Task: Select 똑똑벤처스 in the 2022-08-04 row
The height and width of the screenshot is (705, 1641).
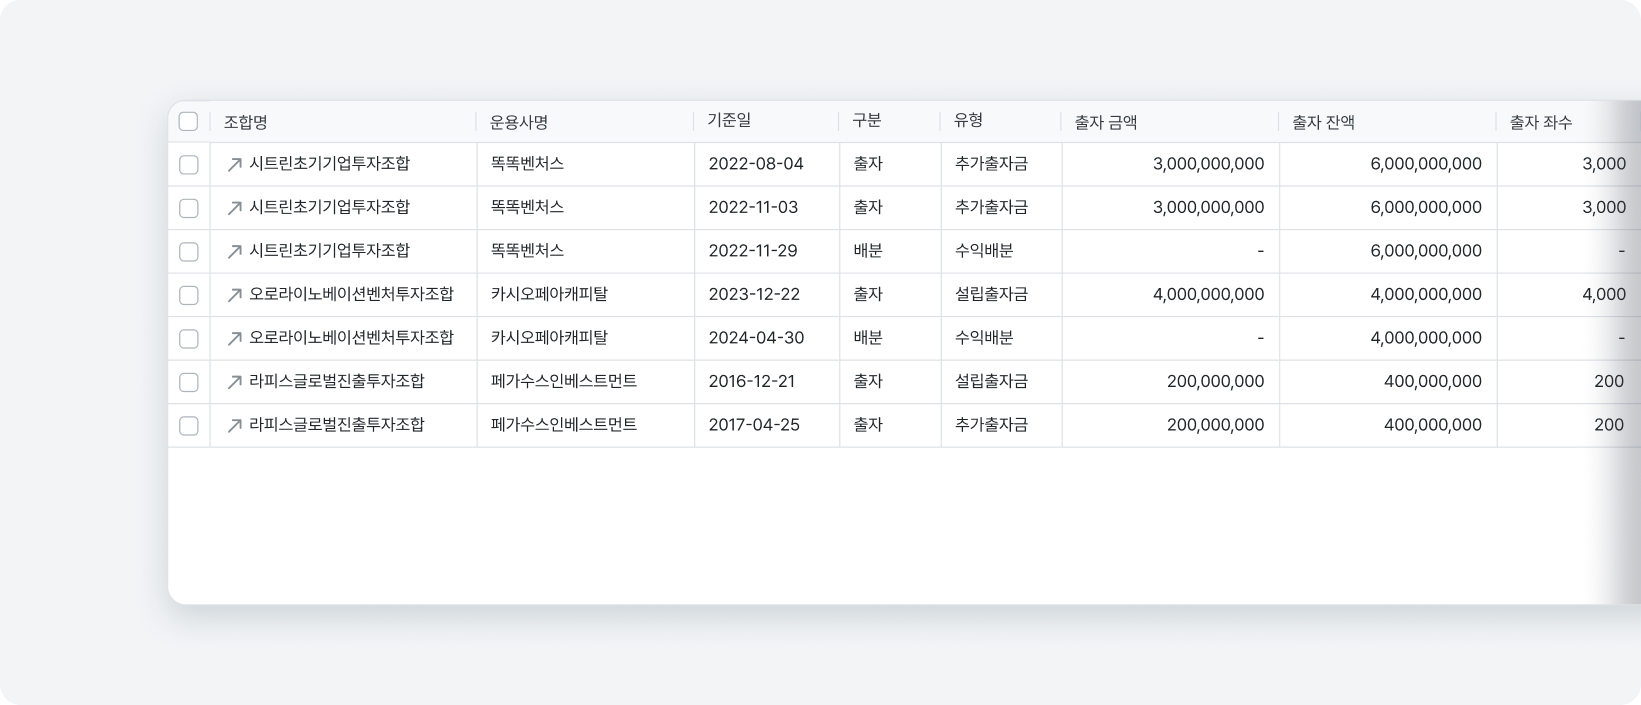Action: (x=527, y=163)
